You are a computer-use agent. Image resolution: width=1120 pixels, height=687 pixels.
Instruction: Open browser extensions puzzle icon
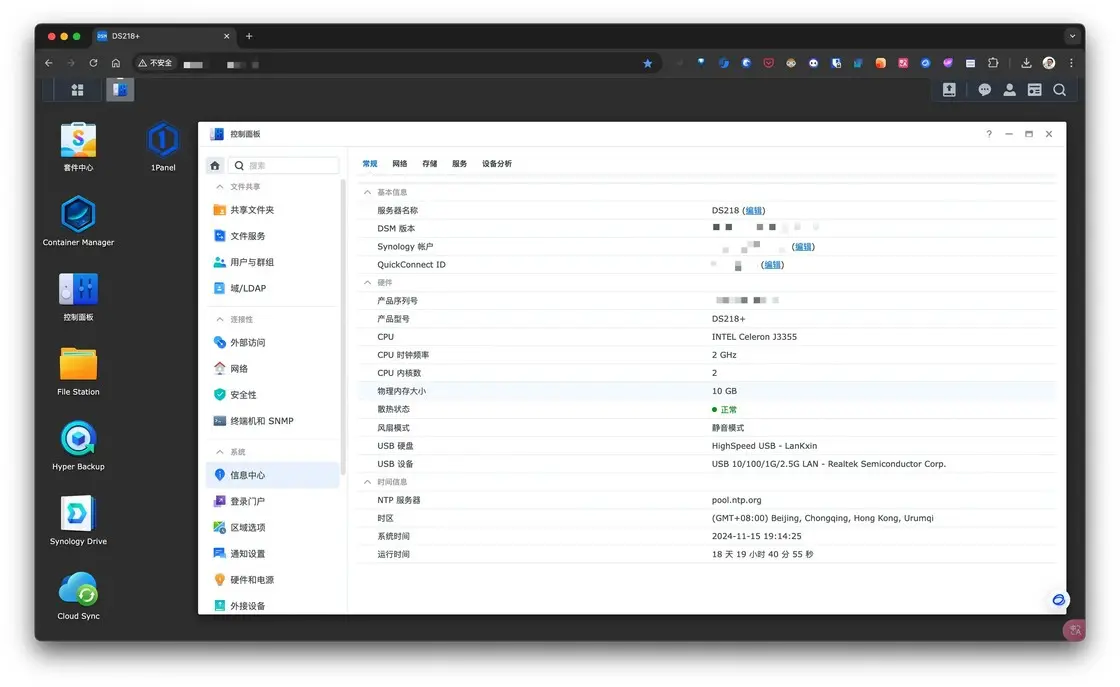click(993, 63)
